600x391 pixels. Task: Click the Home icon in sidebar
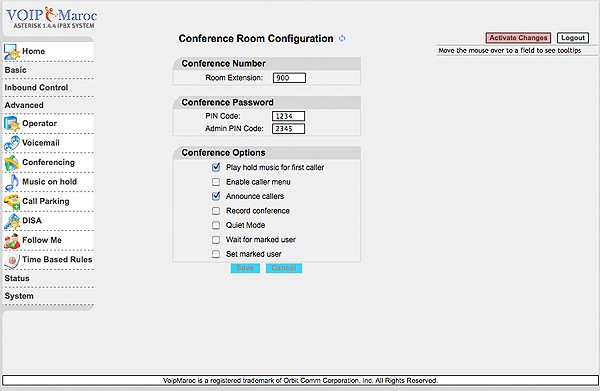pos(11,52)
